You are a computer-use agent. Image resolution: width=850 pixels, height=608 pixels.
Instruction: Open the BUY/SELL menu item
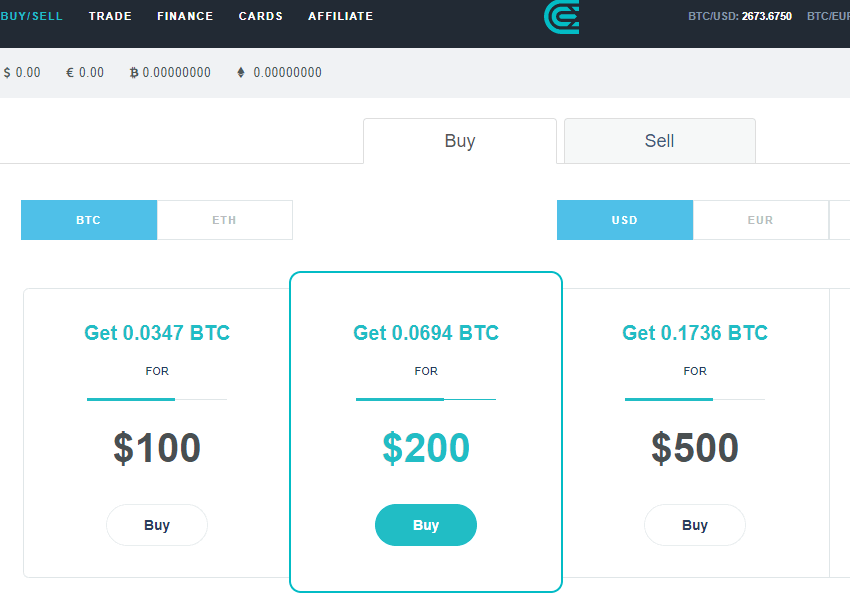pyautogui.click(x=31, y=16)
